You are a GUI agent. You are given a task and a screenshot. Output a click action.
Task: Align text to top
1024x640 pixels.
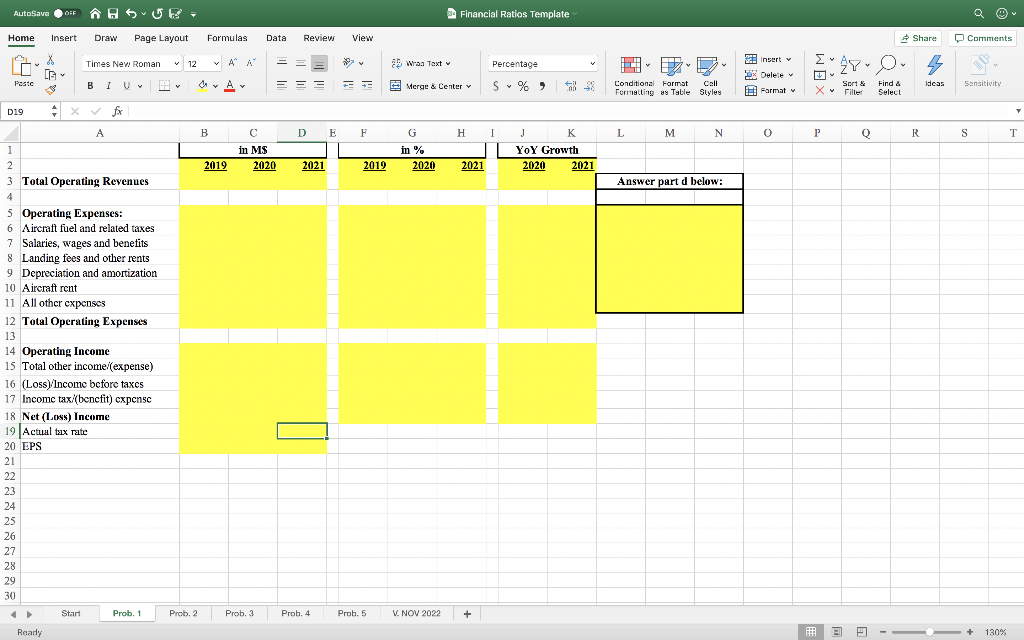(x=281, y=63)
